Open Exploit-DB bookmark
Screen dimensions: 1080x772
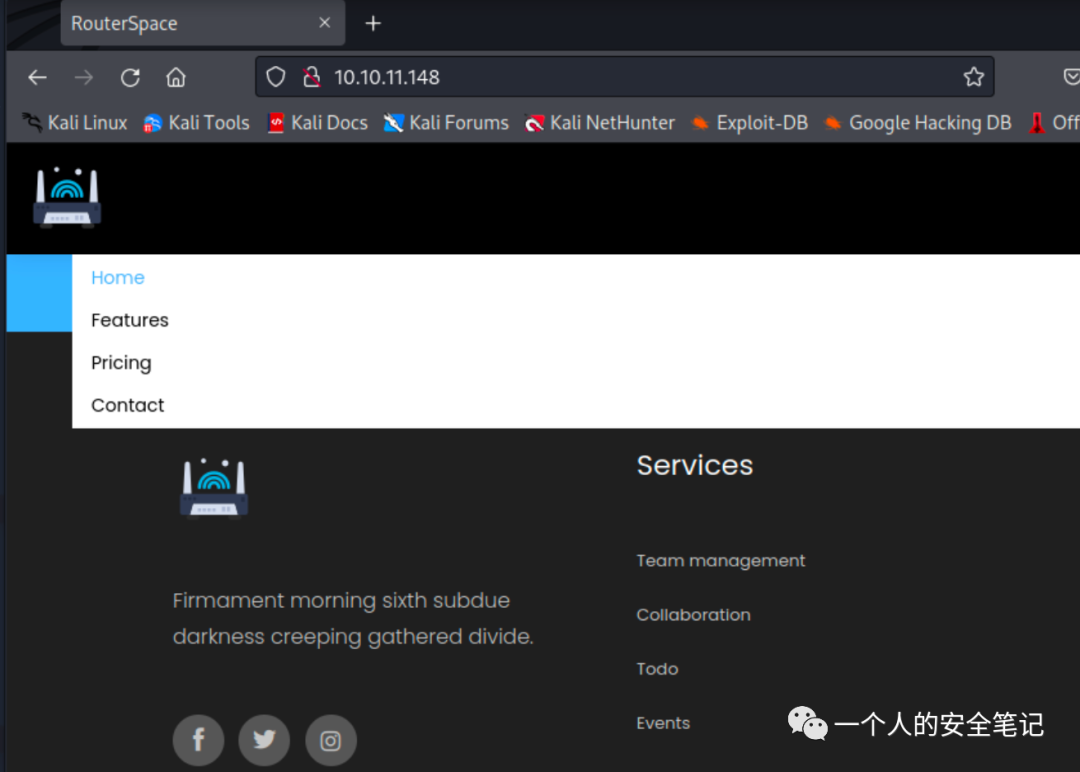pos(749,123)
